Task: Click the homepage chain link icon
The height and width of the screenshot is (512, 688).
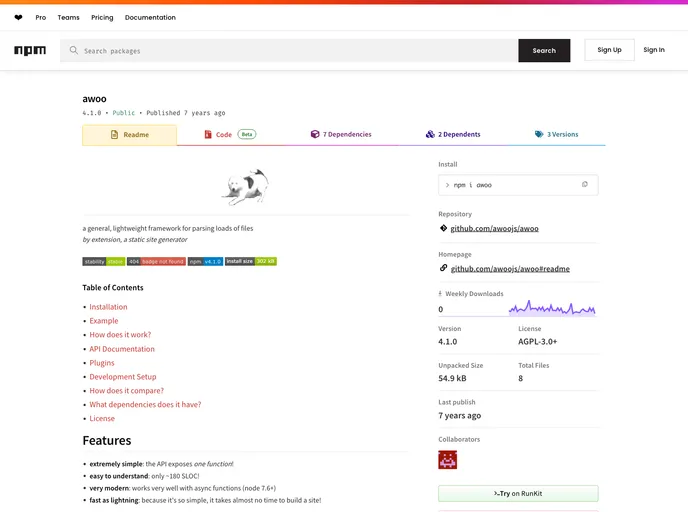Action: [x=443, y=268]
